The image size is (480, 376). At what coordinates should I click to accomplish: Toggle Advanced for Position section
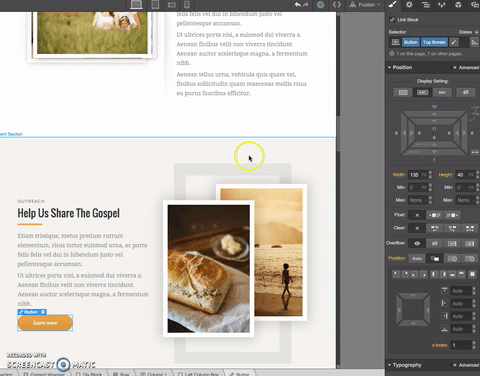(x=466, y=67)
